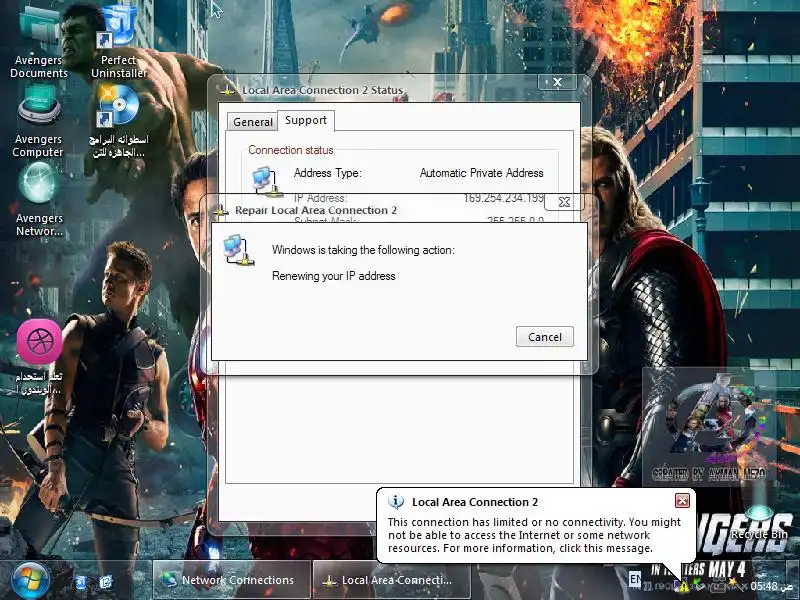Viewport: 800px width, 600px height.
Task: Click the Windows Start orb
Action: (x=30, y=580)
